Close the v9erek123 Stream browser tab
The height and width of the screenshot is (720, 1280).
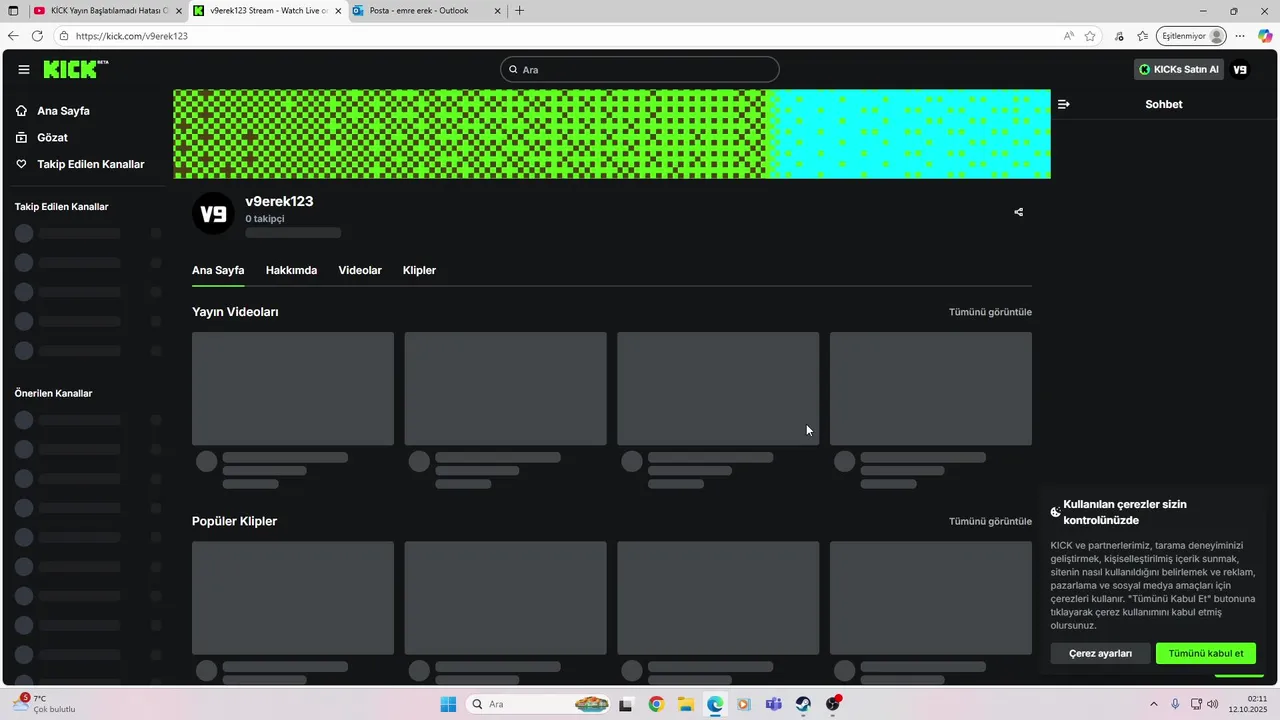337,11
